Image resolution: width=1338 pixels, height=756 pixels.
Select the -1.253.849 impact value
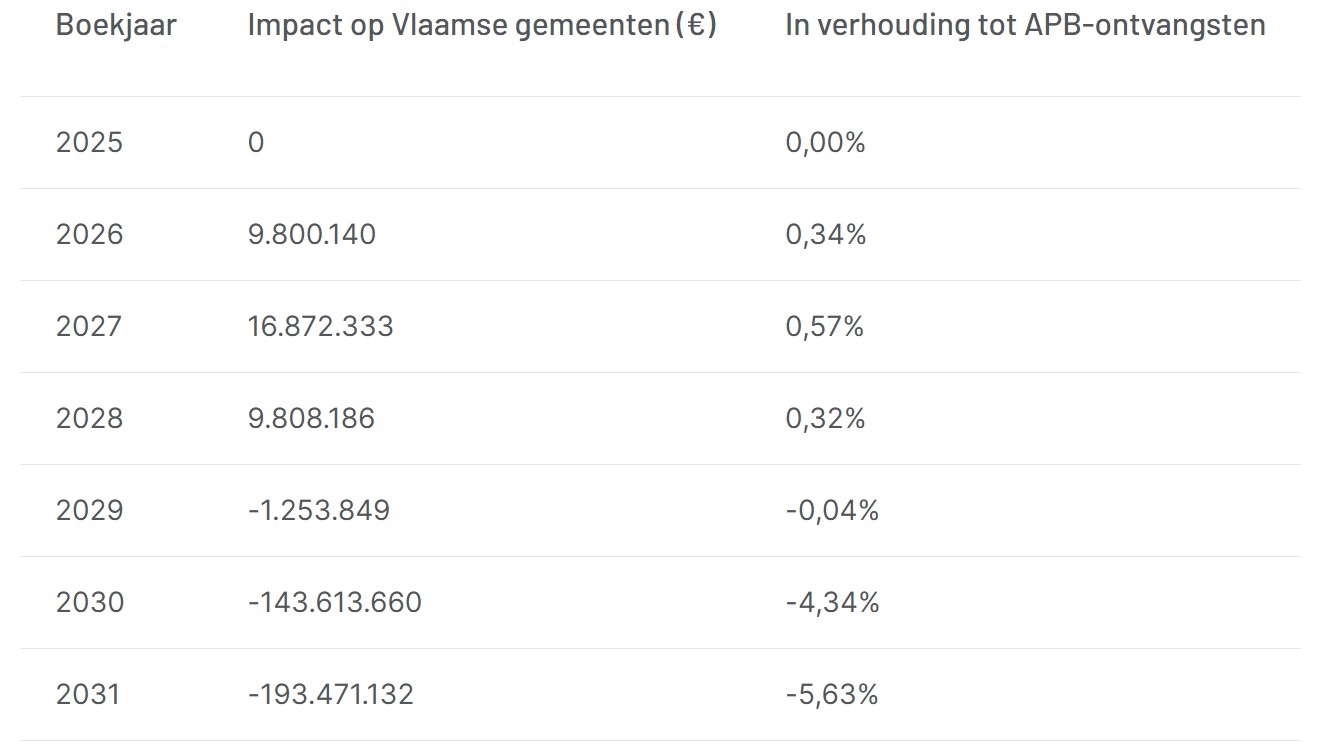[x=318, y=511]
